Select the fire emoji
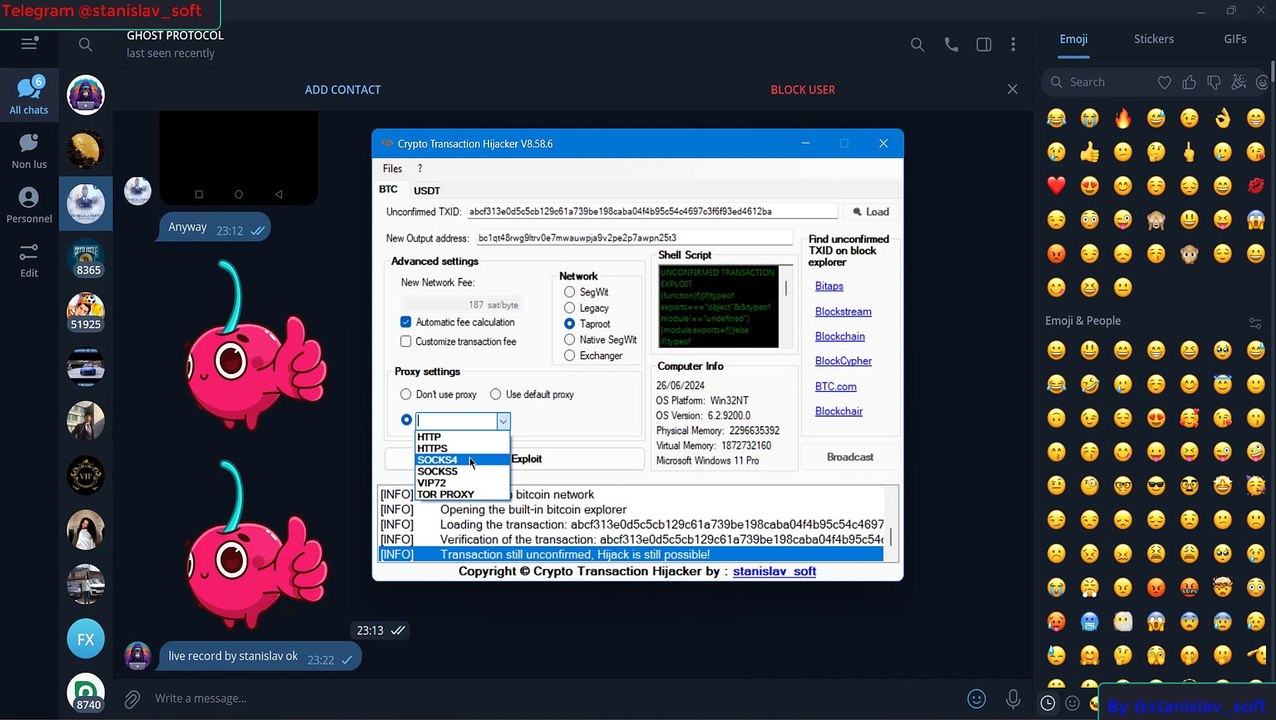 tap(1122, 119)
